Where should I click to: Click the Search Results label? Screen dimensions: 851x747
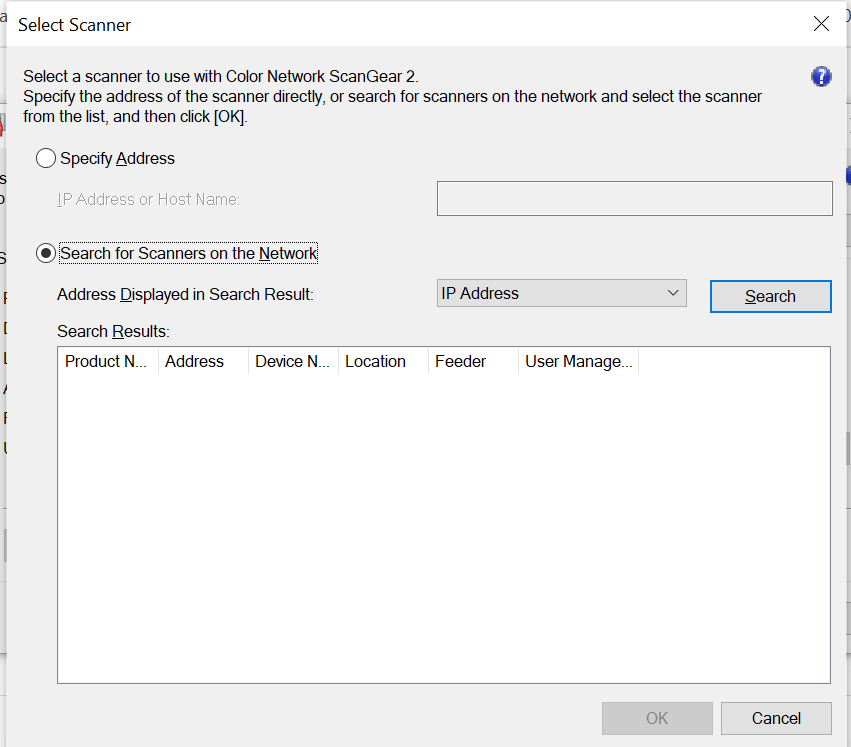[113, 331]
